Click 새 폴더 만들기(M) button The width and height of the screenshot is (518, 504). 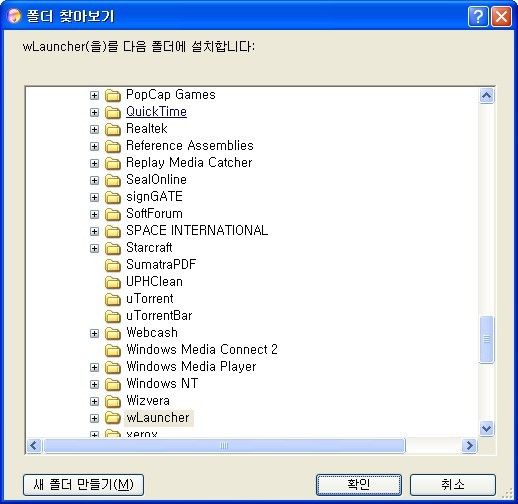pyautogui.click(x=83, y=485)
